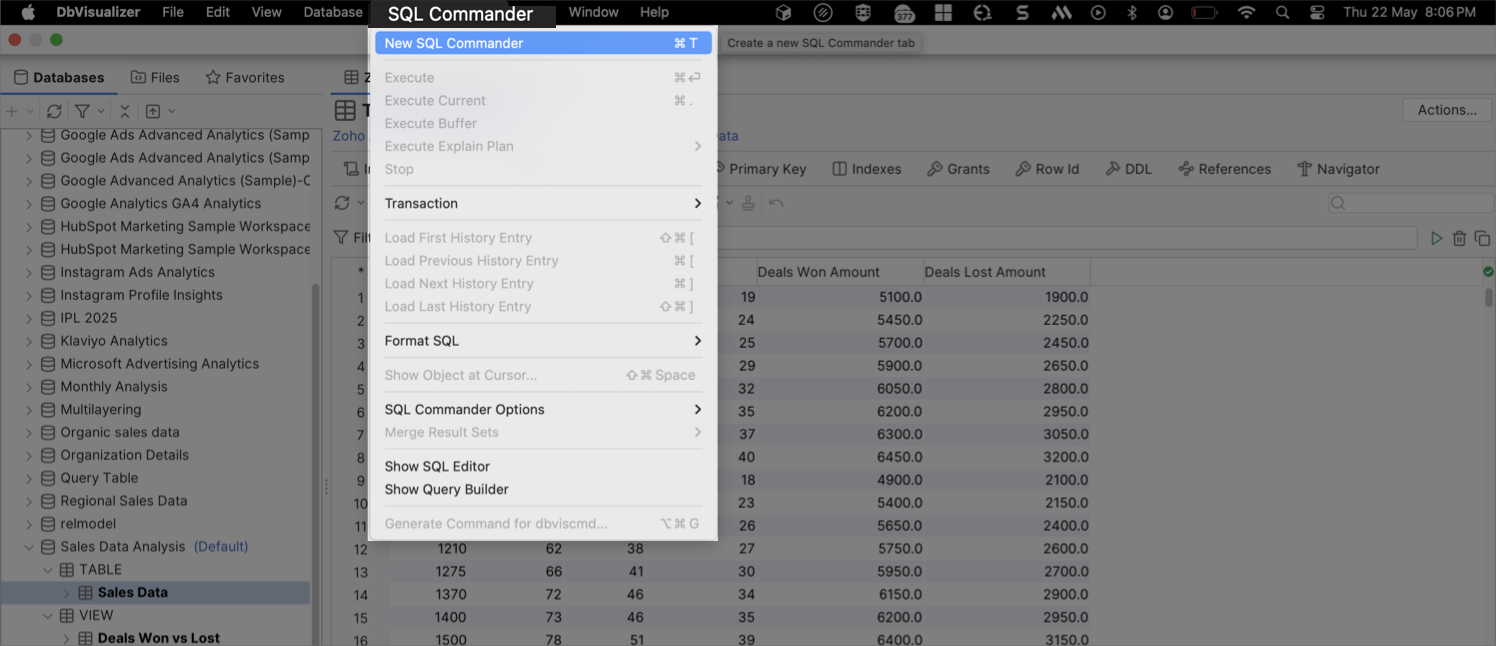The image size is (1496, 646).
Task: Click the trash icon beside filter field
Action: click(x=1459, y=238)
